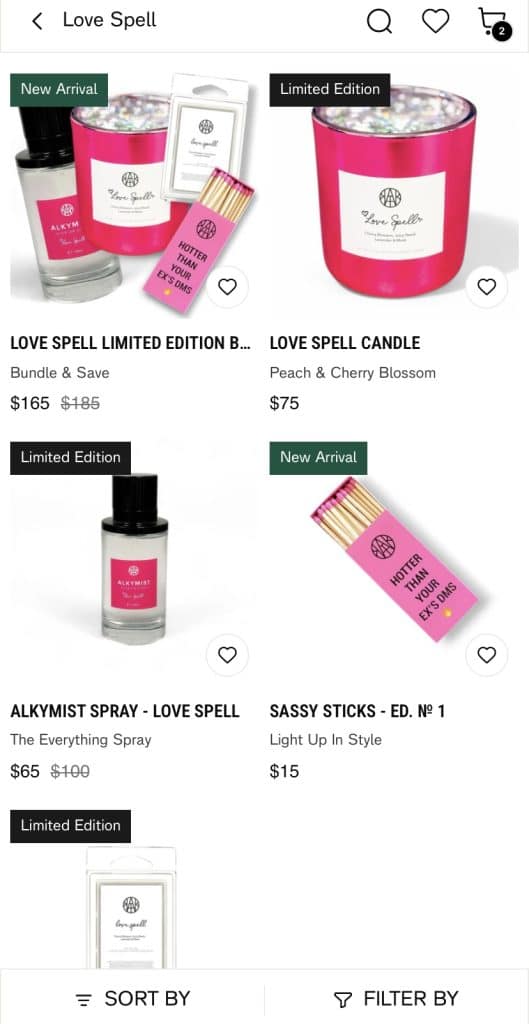The height and width of the screenshot is (1024, 529).
Task: Open Alkymist Spray - Love Spell title
Action: (125, 711)
